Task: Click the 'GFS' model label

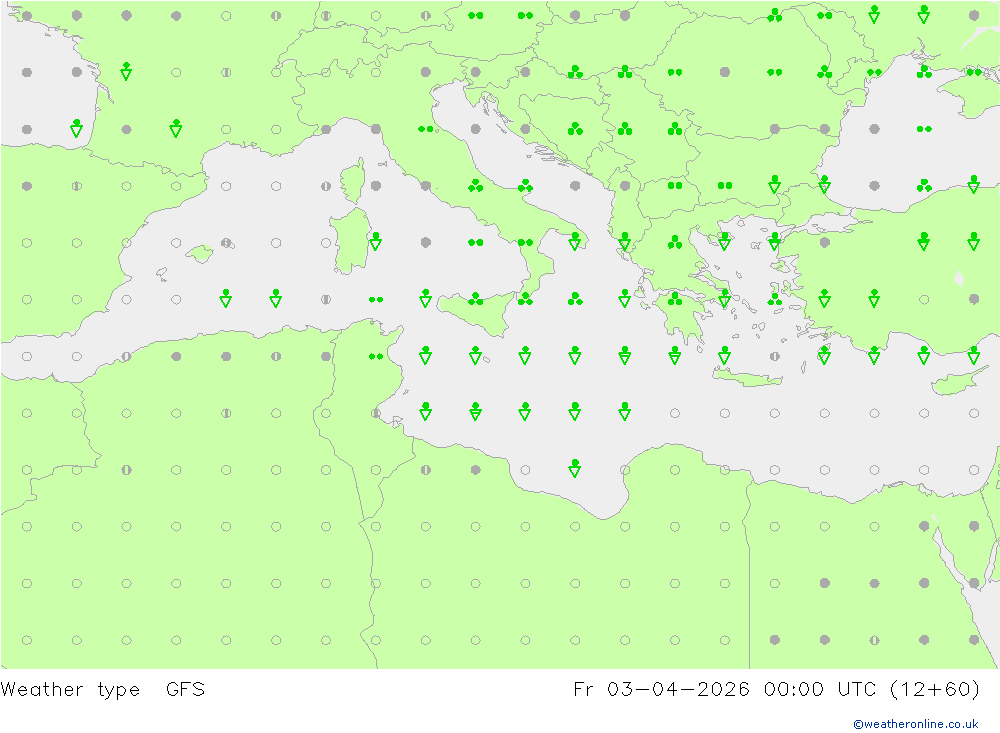Action: click(186, 689)
